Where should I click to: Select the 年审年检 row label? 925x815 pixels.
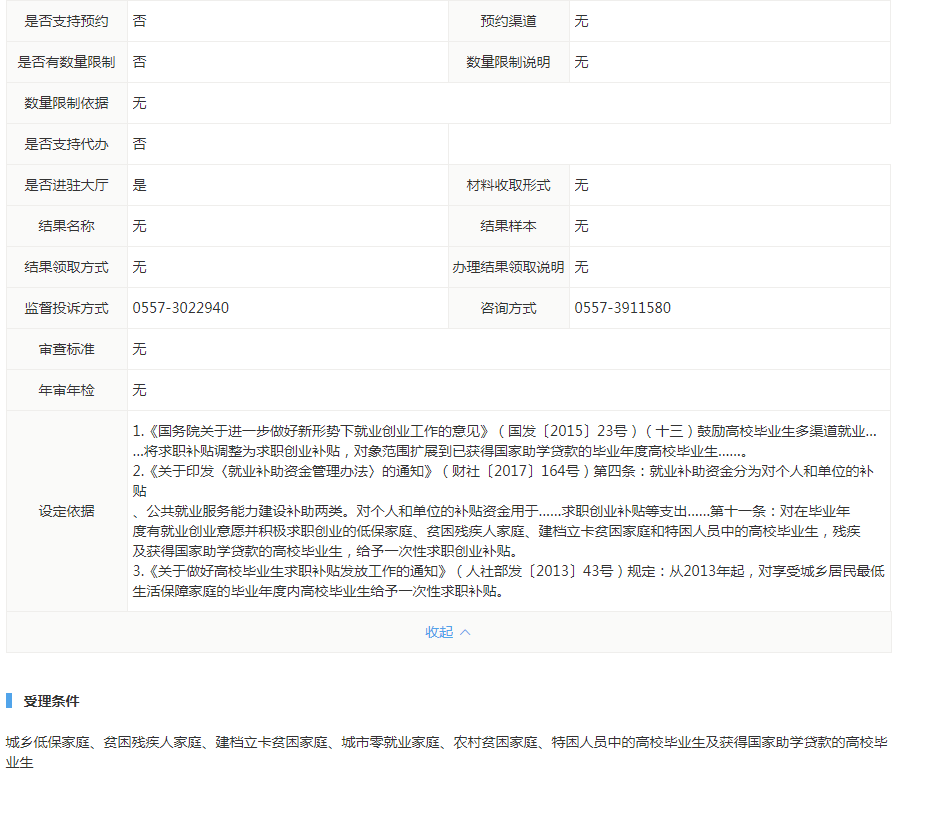point(66,390)
